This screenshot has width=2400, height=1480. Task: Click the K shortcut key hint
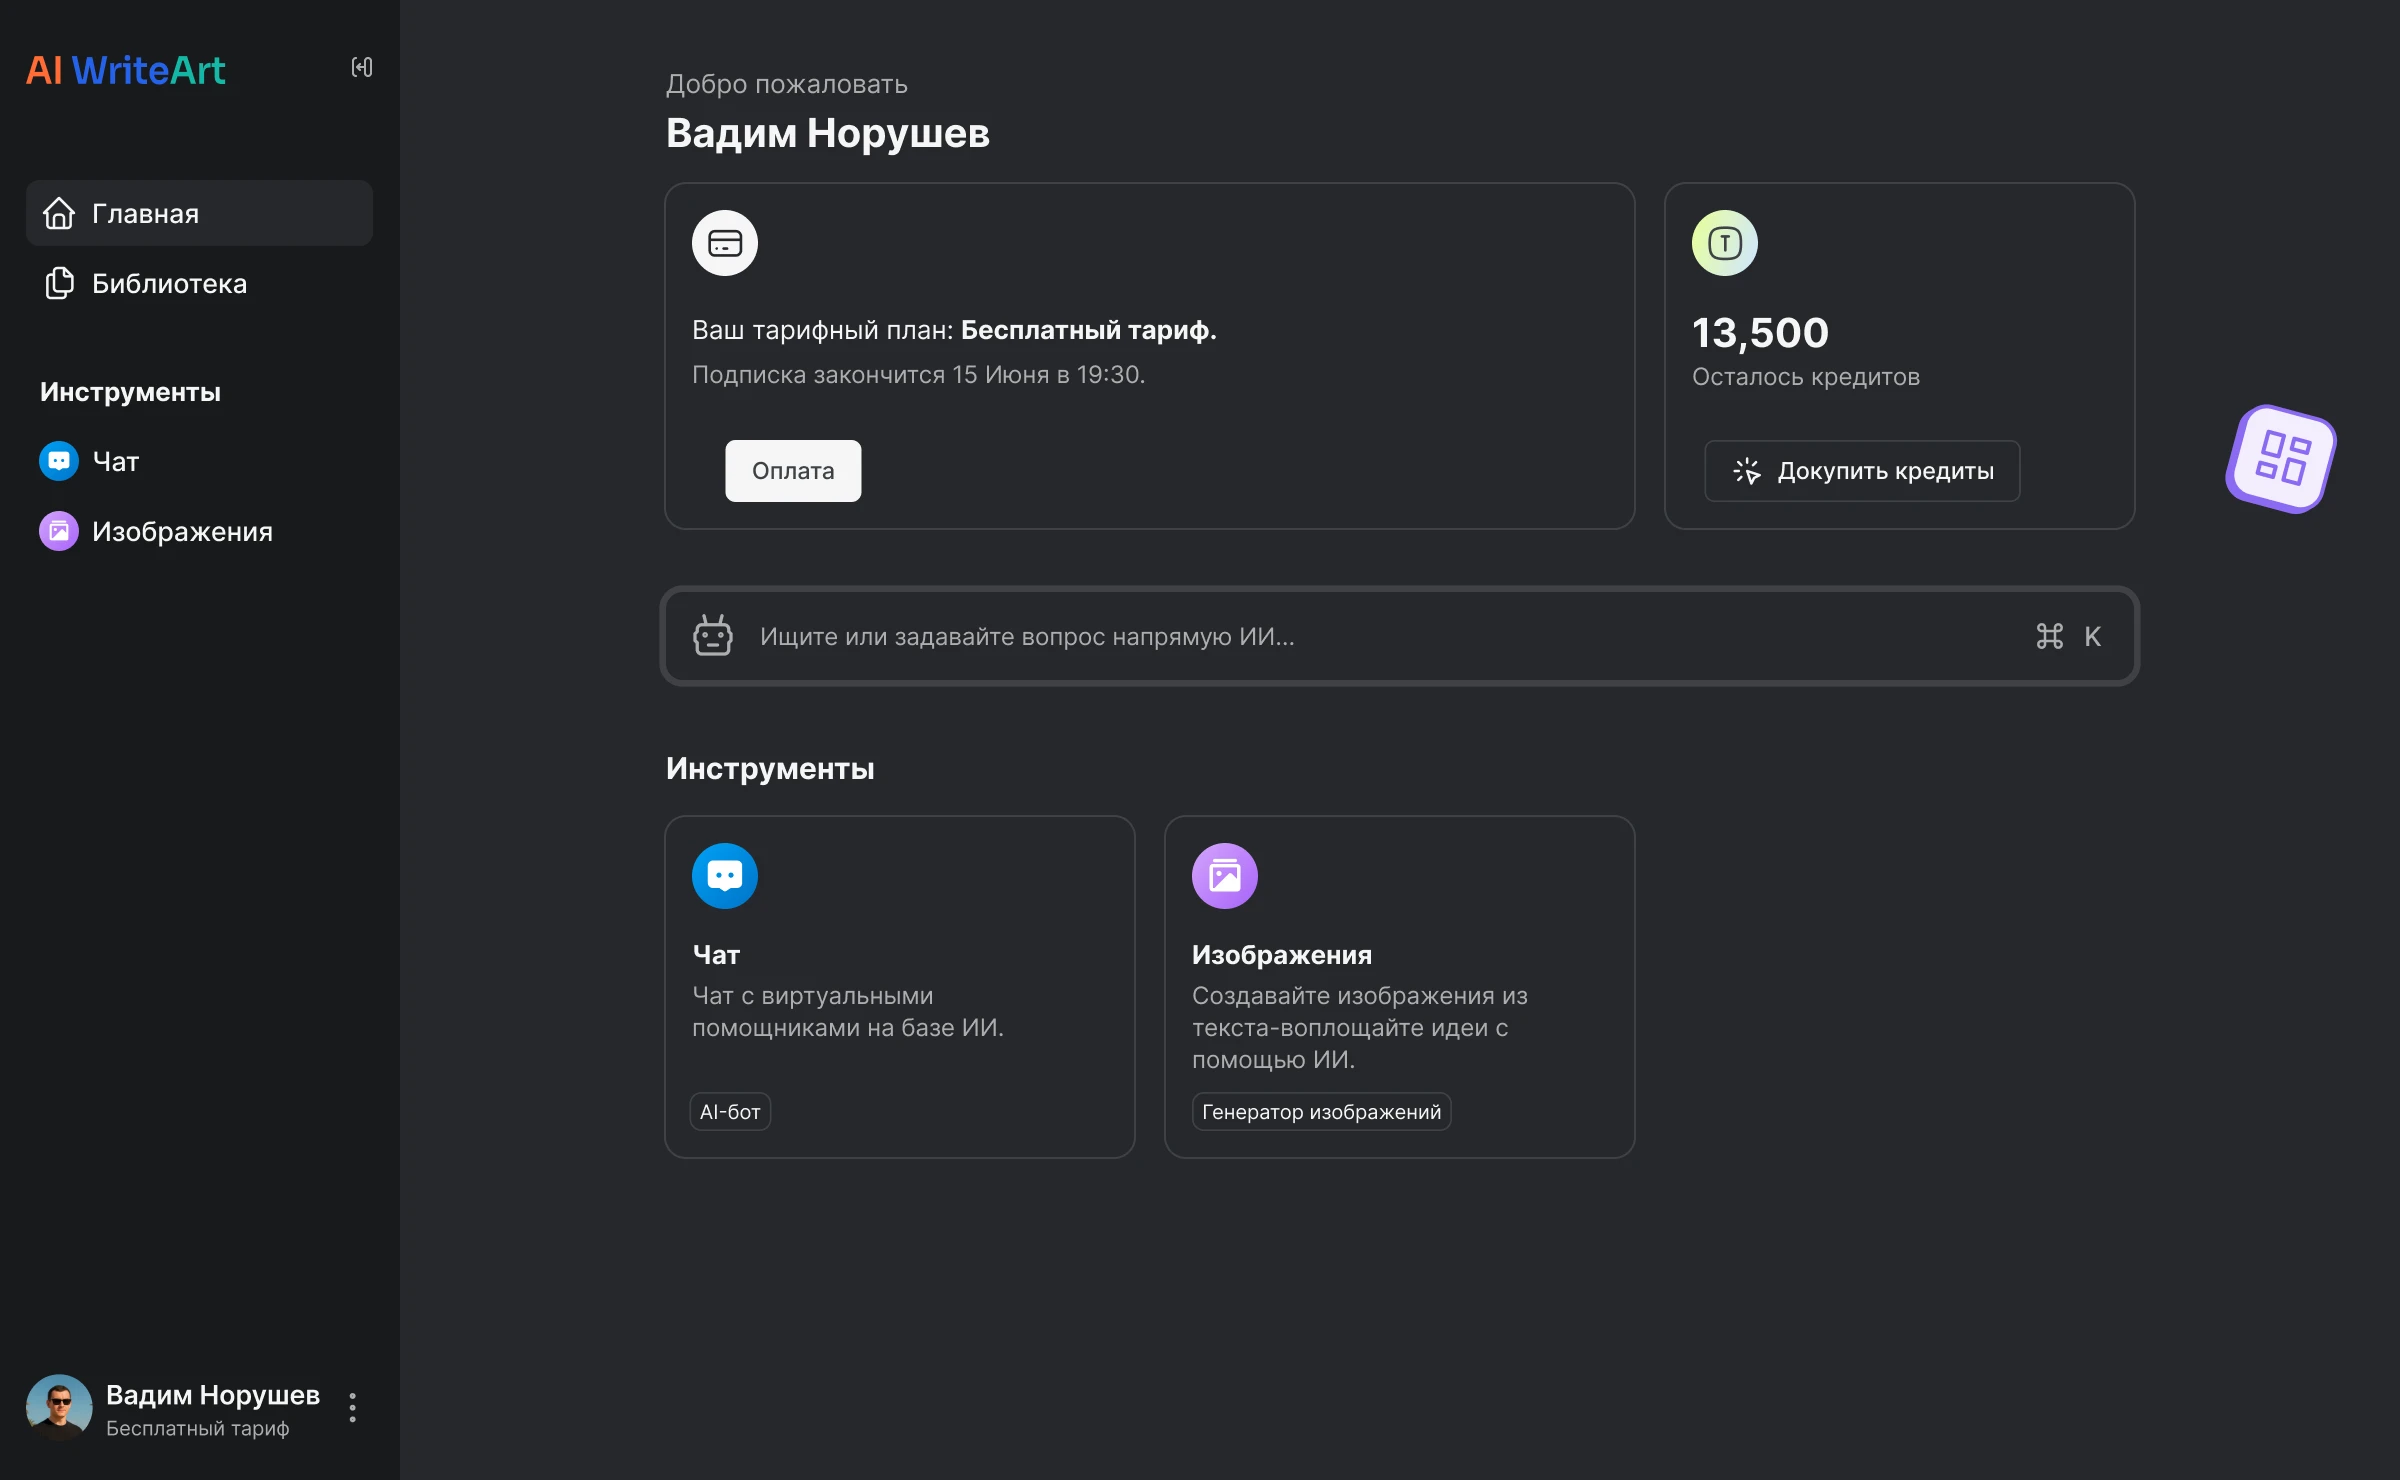coord(2093,636)
